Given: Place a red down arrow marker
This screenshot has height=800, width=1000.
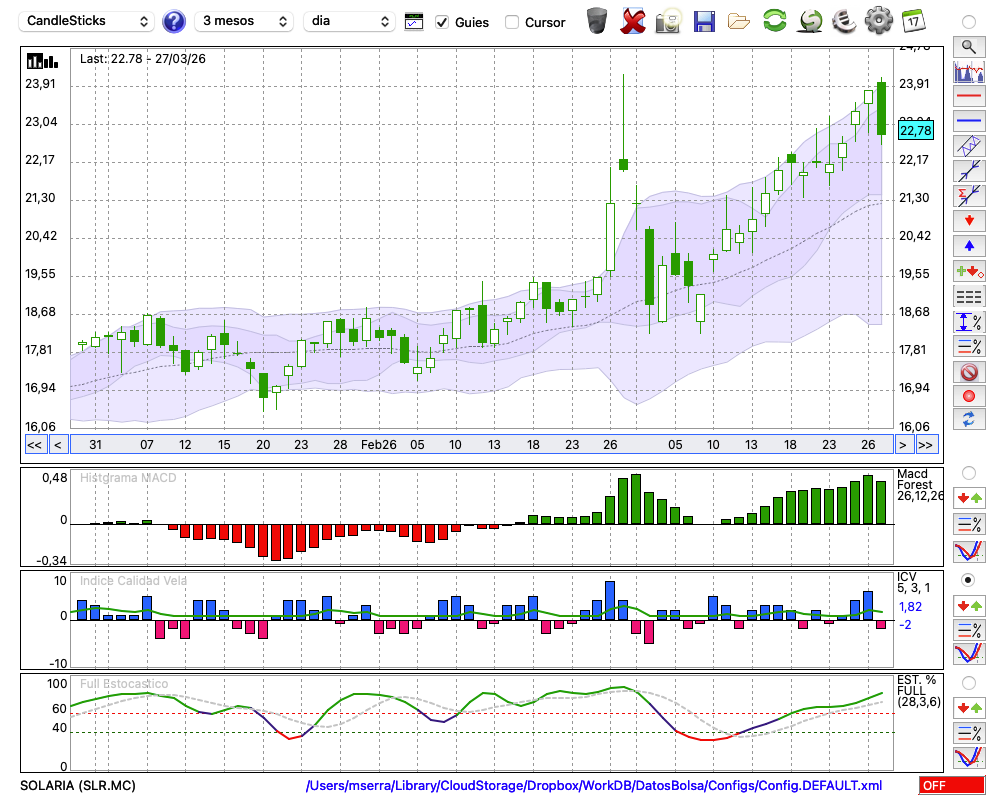Looking at the screenshot, I should pos(968,220).
